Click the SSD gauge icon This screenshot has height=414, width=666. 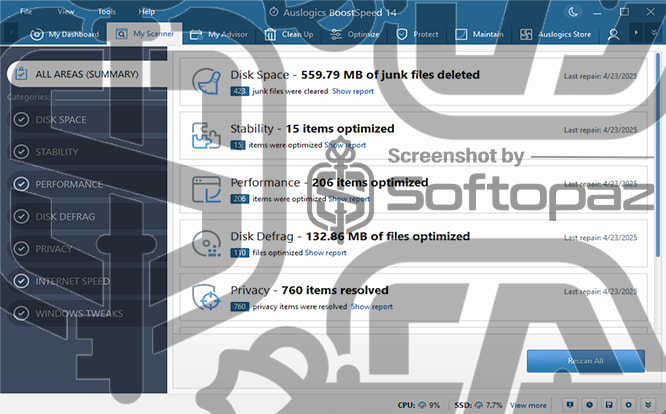click(479, 405)
